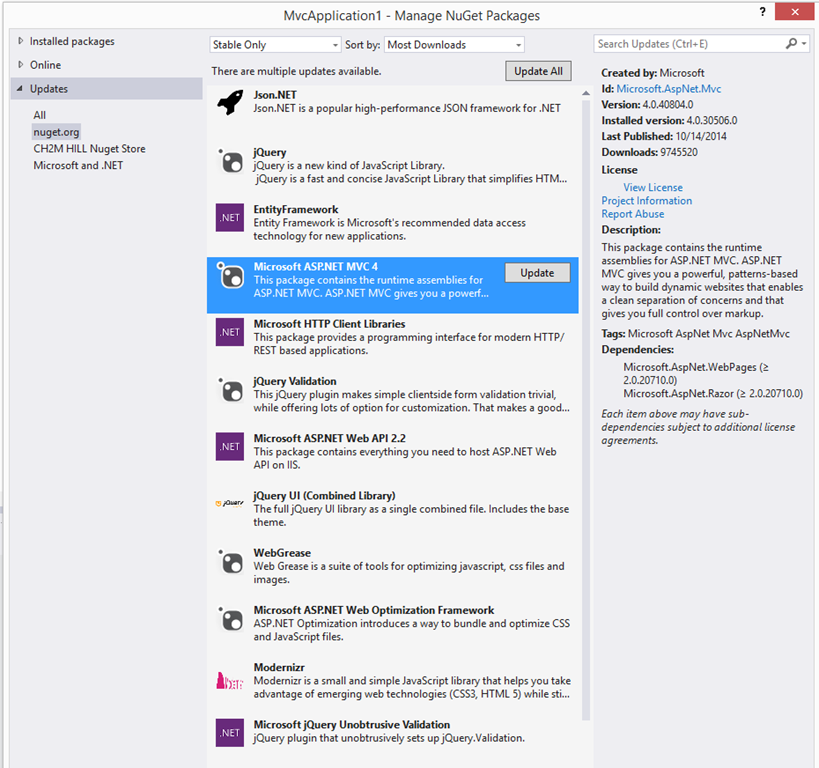
Task: Click the Json.NET rocket icon
Action: pyautogui.click(x=230, y=103)
